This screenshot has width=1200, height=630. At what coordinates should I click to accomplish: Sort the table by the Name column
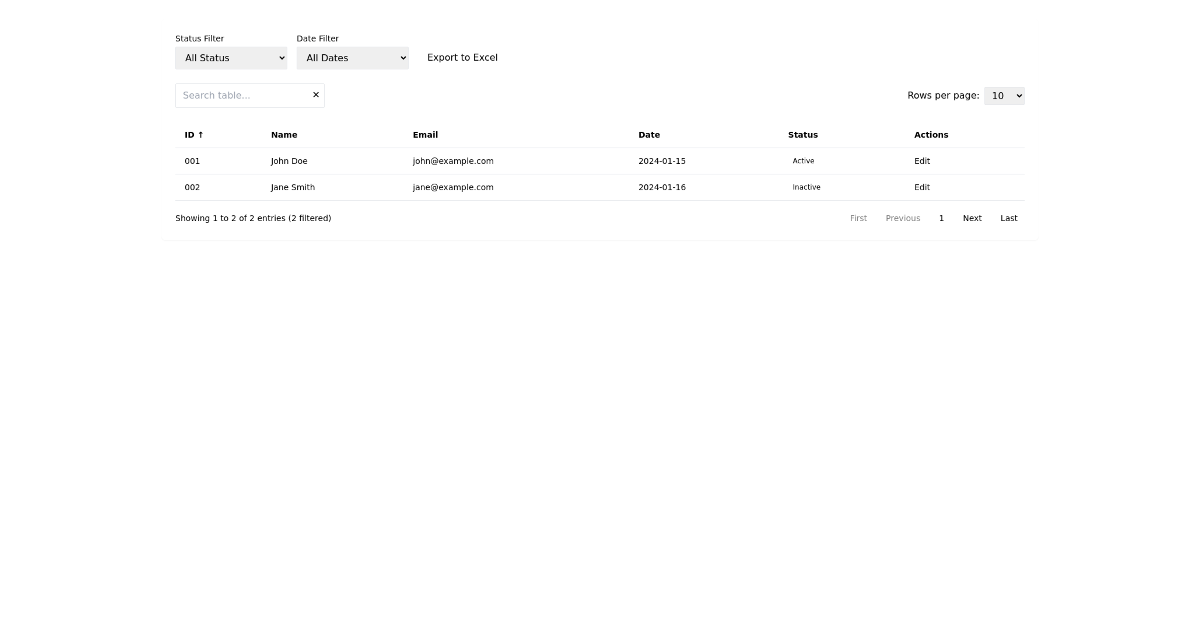tap(284, 134)
